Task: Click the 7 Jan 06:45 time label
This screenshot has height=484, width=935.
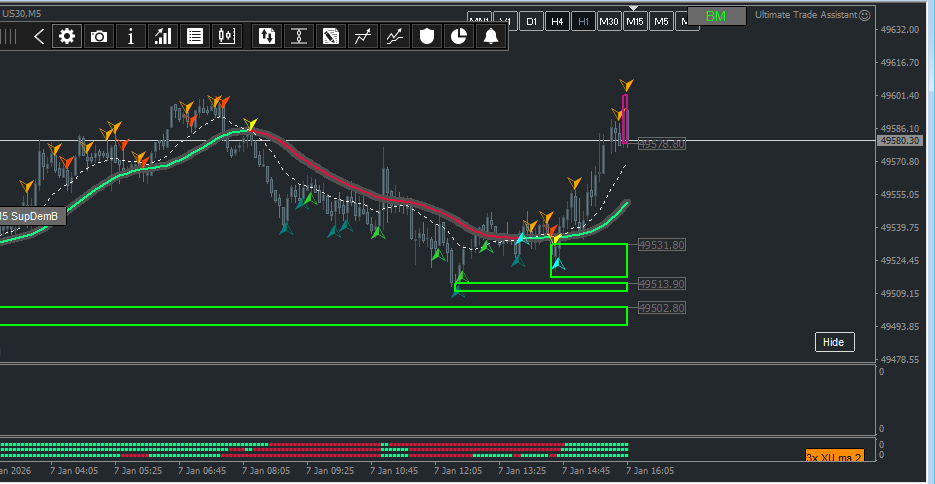Action: (x=202, y=471)
